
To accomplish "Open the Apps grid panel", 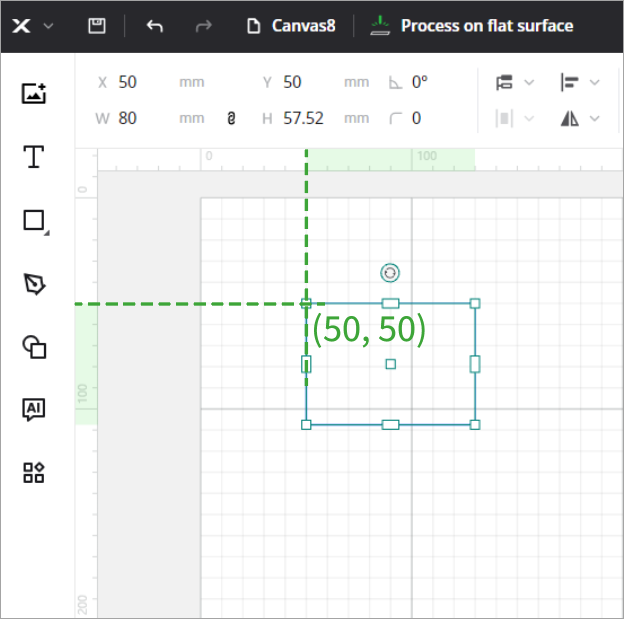I will tap(35, 473).
